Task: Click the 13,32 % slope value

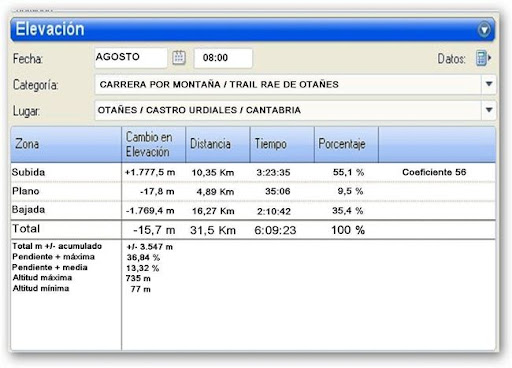Action: pos(143,268)
